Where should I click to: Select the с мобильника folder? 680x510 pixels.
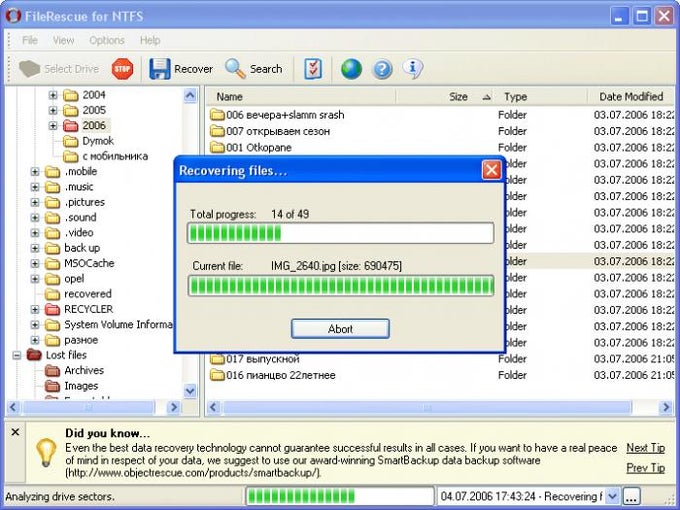(115, 156)
